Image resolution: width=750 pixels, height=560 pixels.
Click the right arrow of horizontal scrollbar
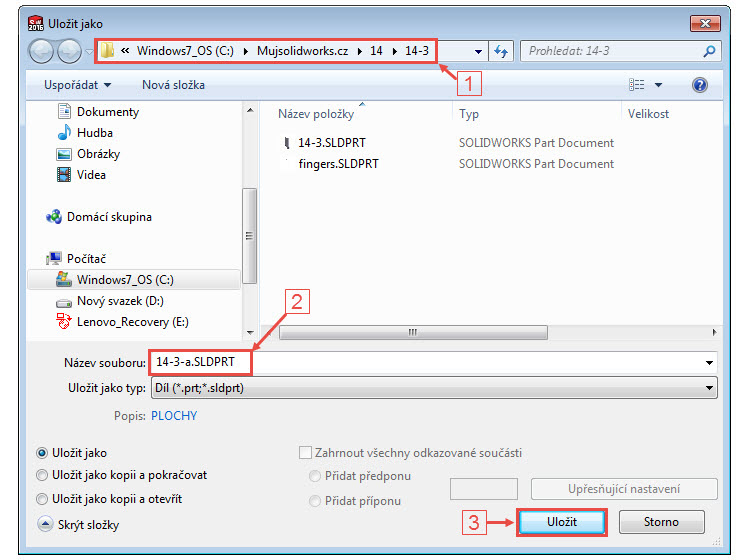pos(714,332)
